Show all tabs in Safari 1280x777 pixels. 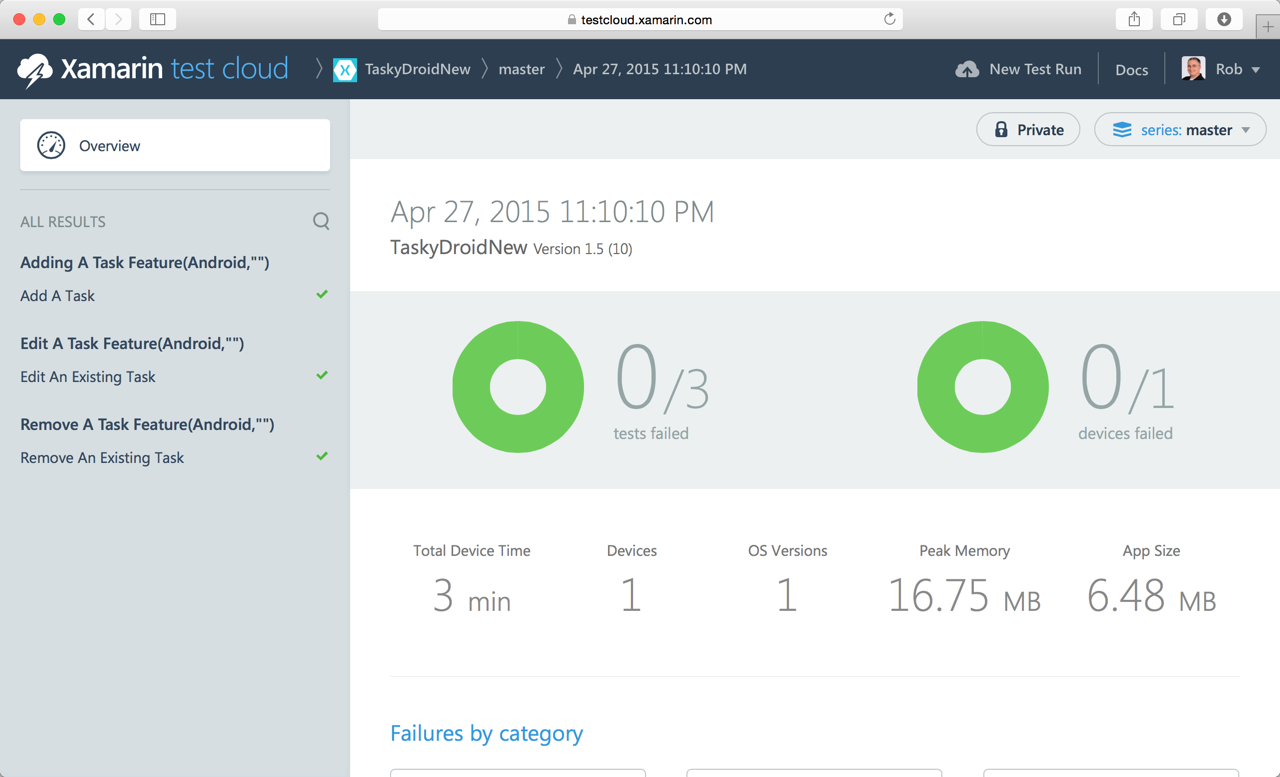1179,19
